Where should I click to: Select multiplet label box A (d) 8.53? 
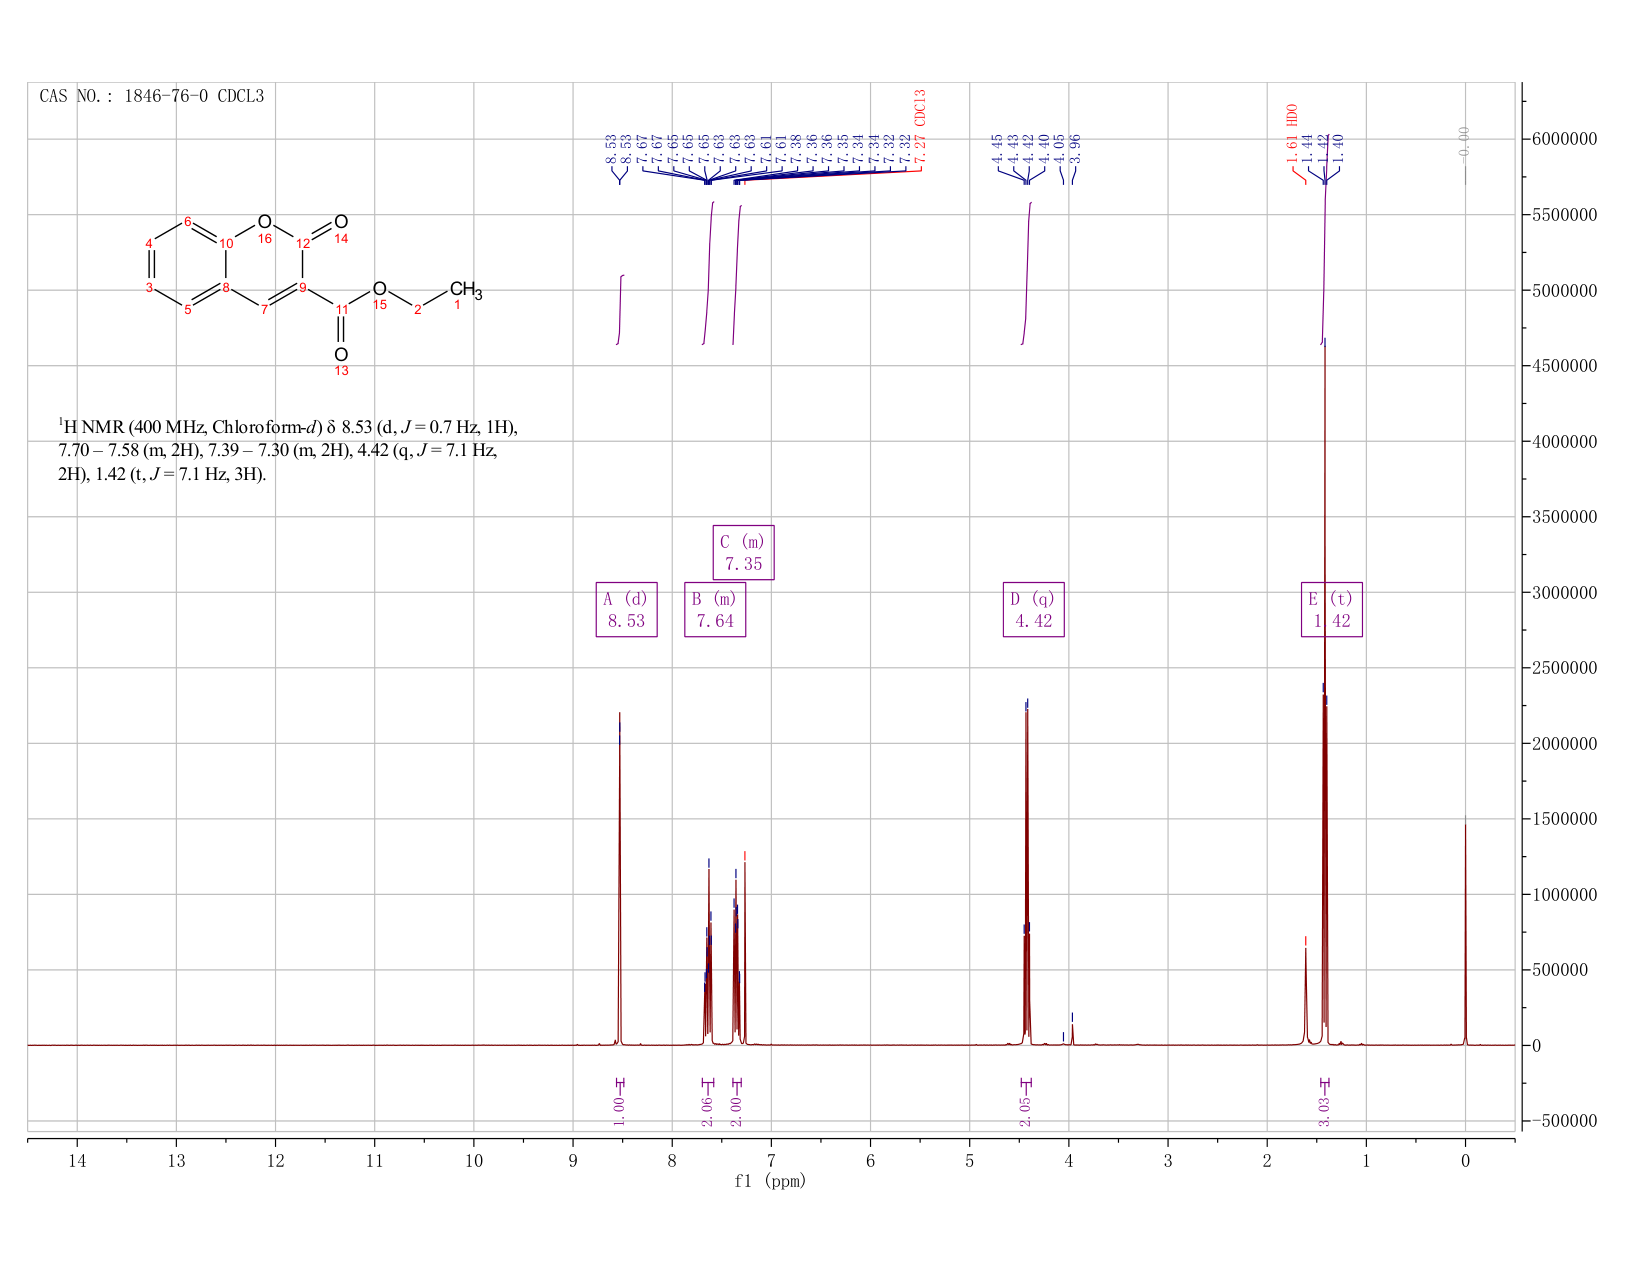click(x=626, y=609)
